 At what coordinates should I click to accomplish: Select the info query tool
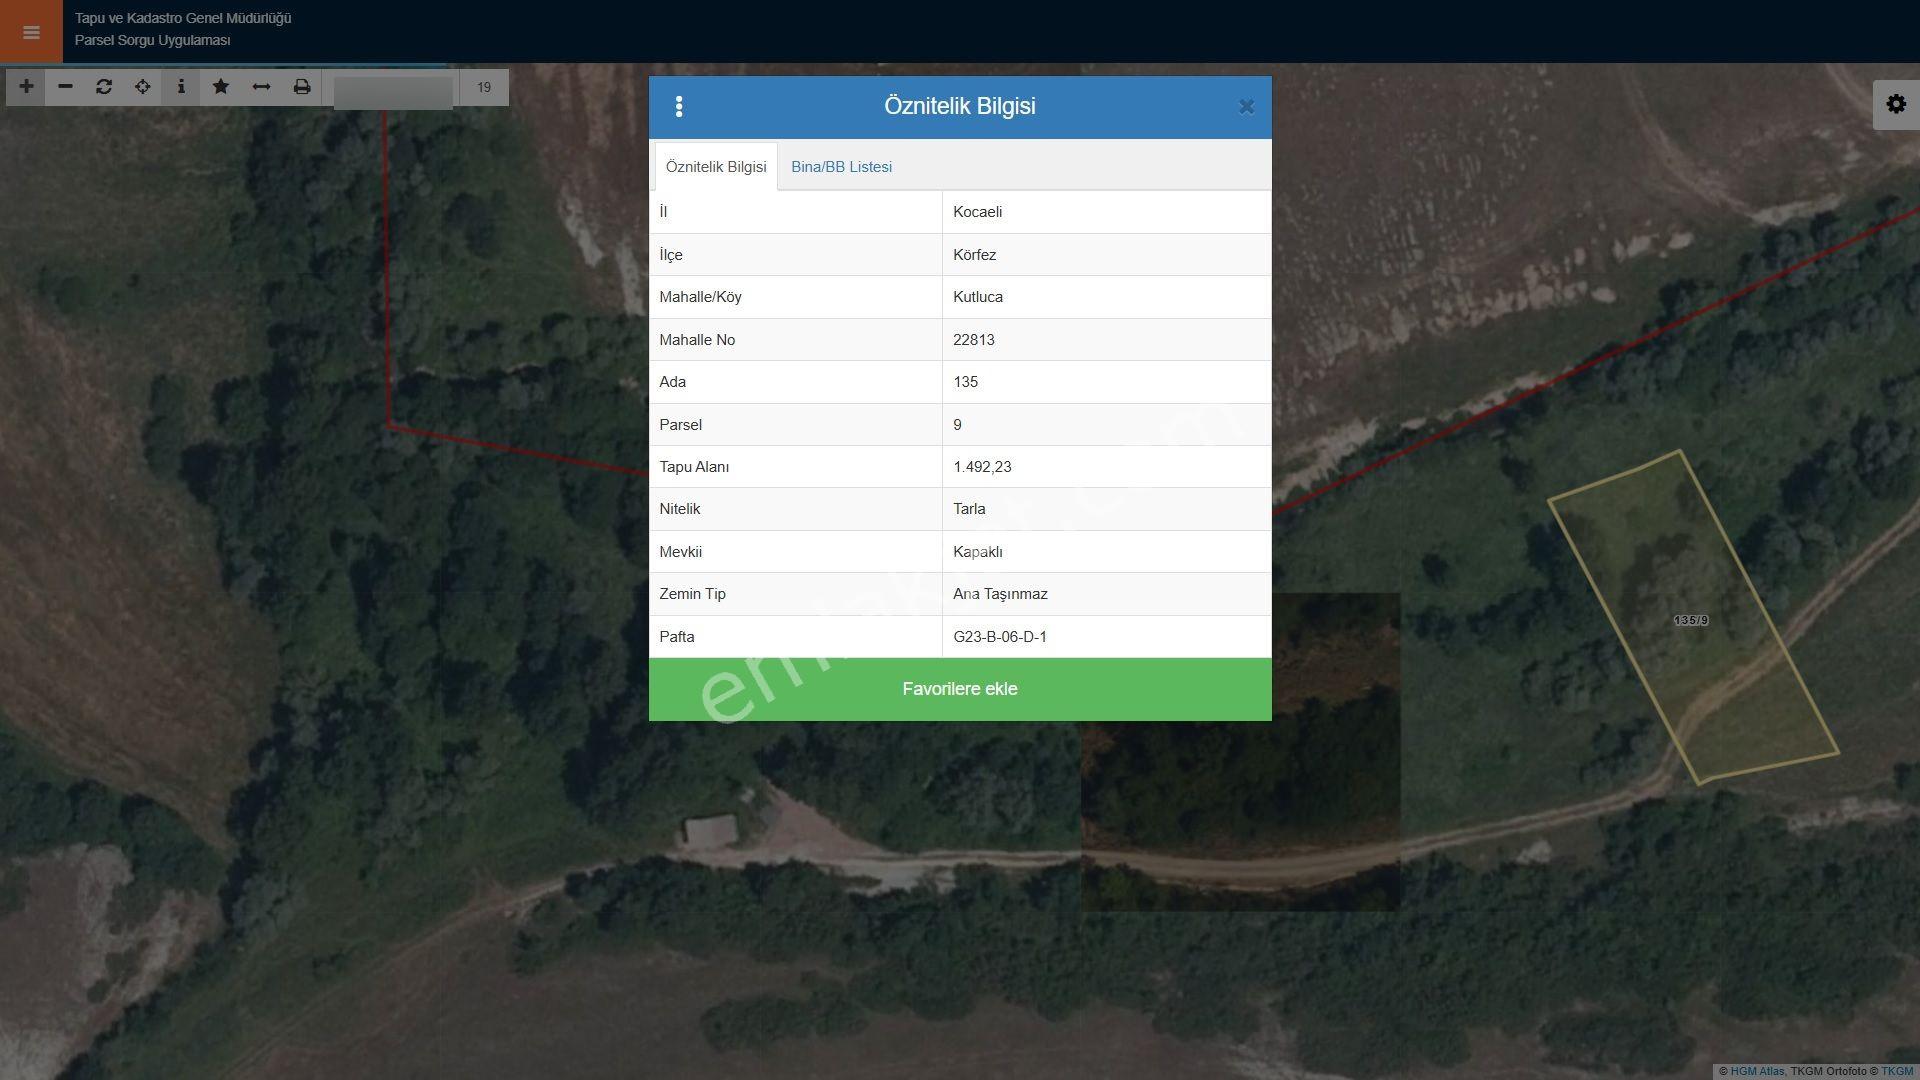point(181,87)
